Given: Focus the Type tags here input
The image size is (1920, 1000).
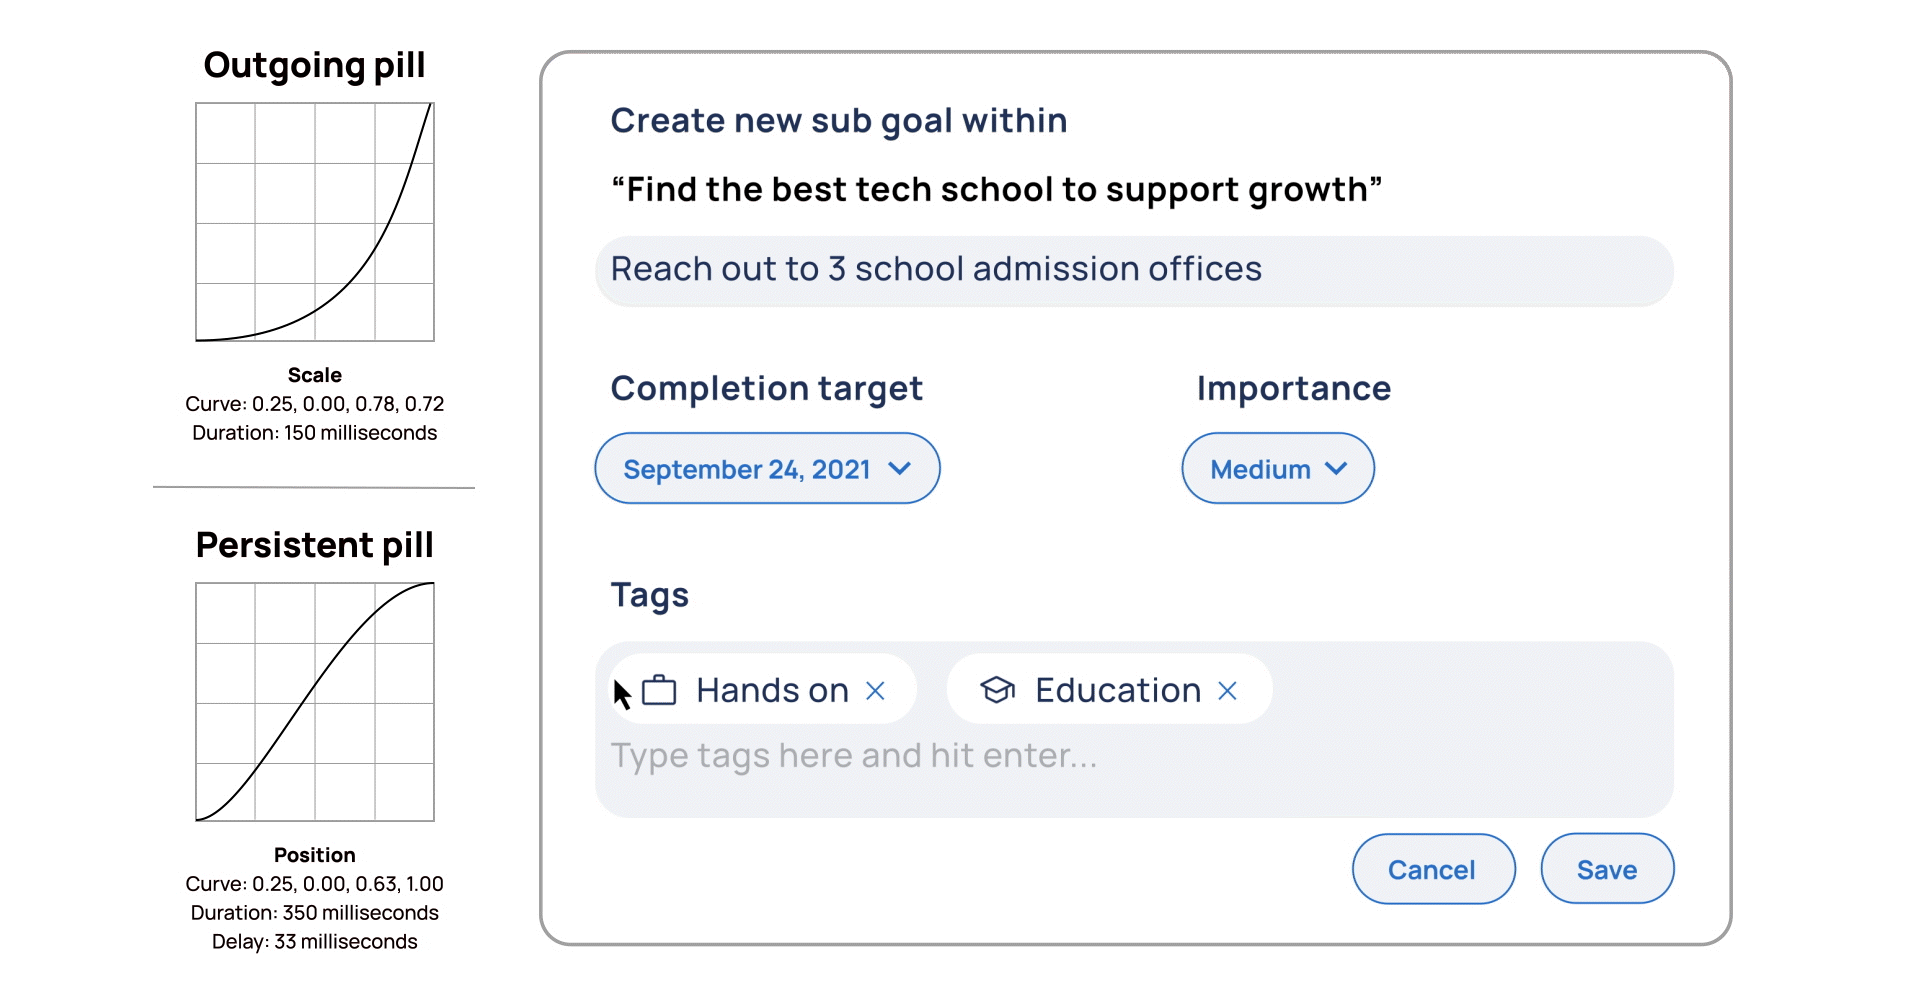Looking at the screenshot, I should click(854, 756).
